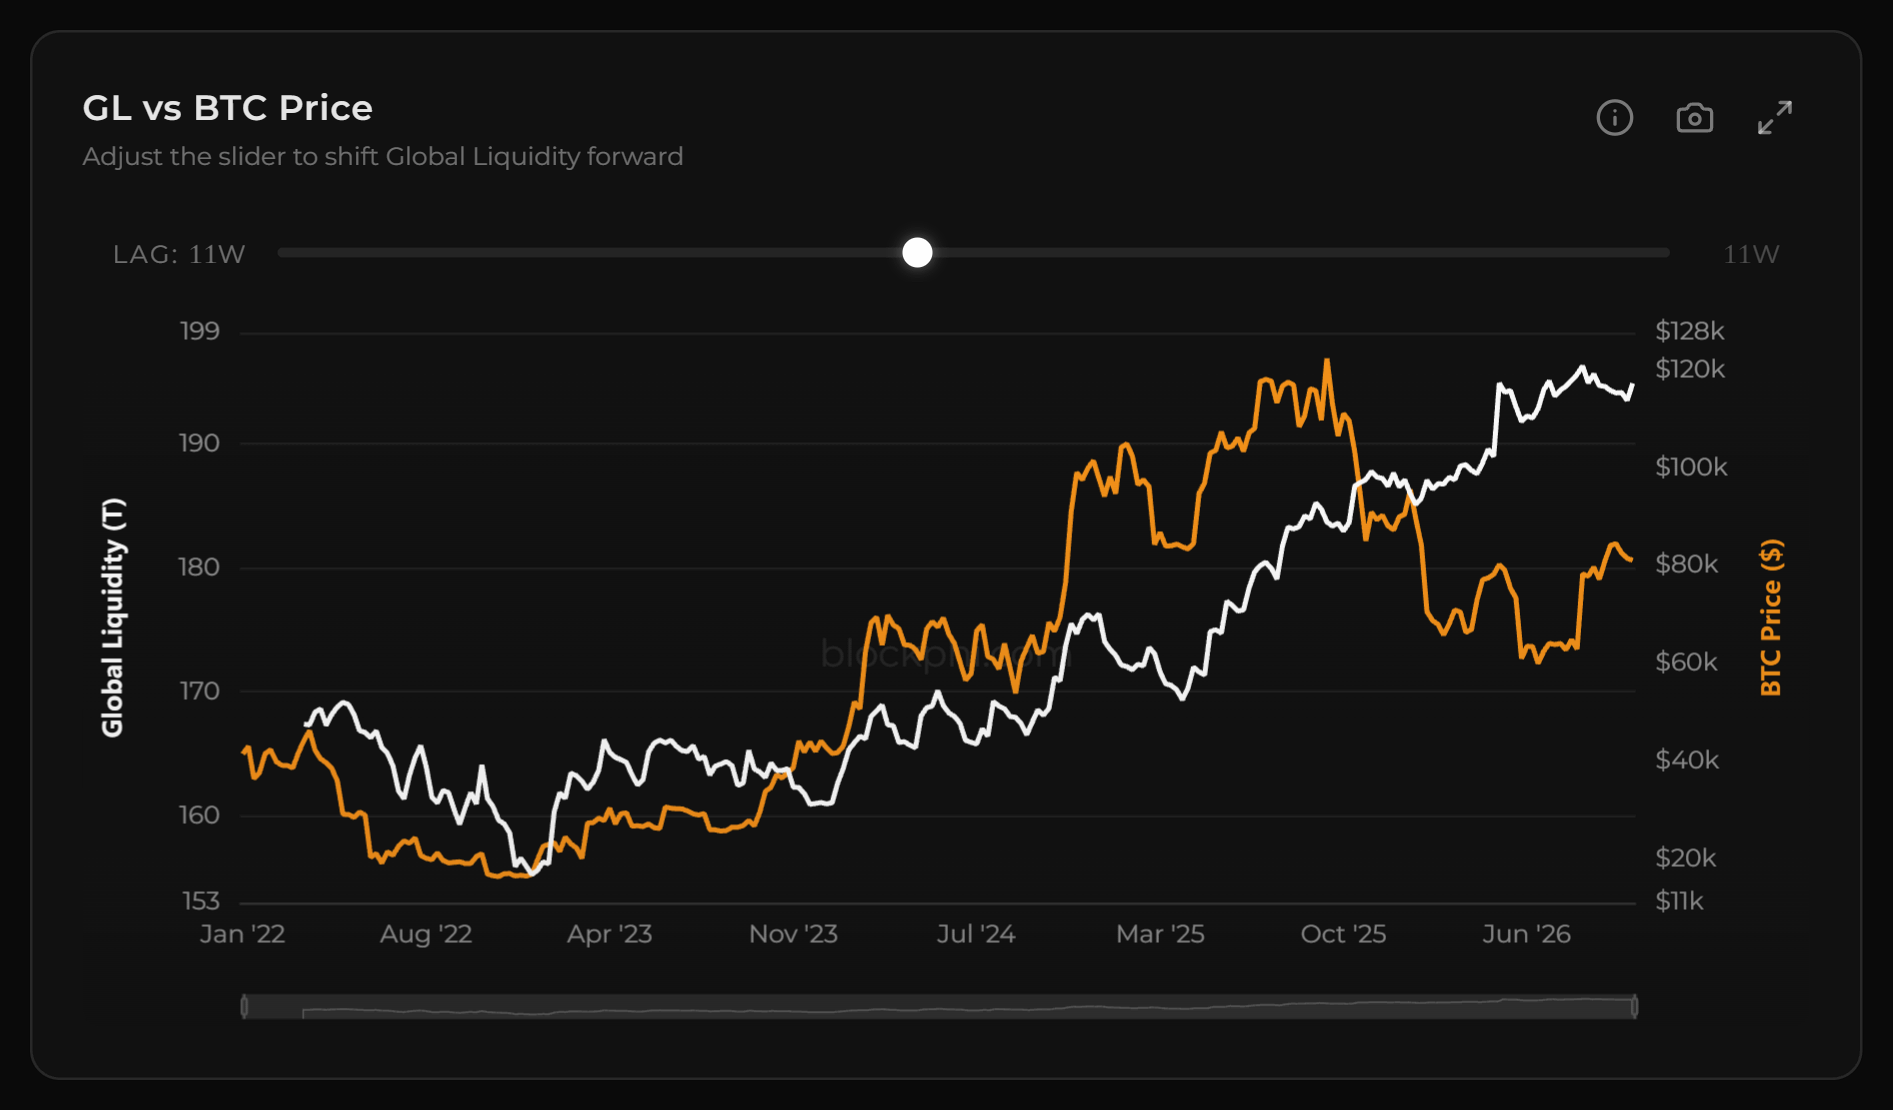Click the "Mar '25" date label
The height and width of the screenshot is (1110, 1893).
(1160, 934)
